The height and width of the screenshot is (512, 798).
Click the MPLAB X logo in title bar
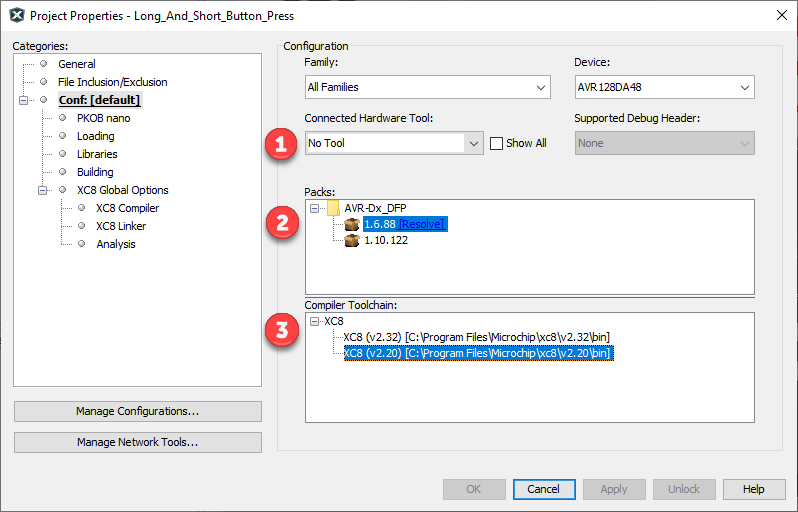tap(16, 15)
